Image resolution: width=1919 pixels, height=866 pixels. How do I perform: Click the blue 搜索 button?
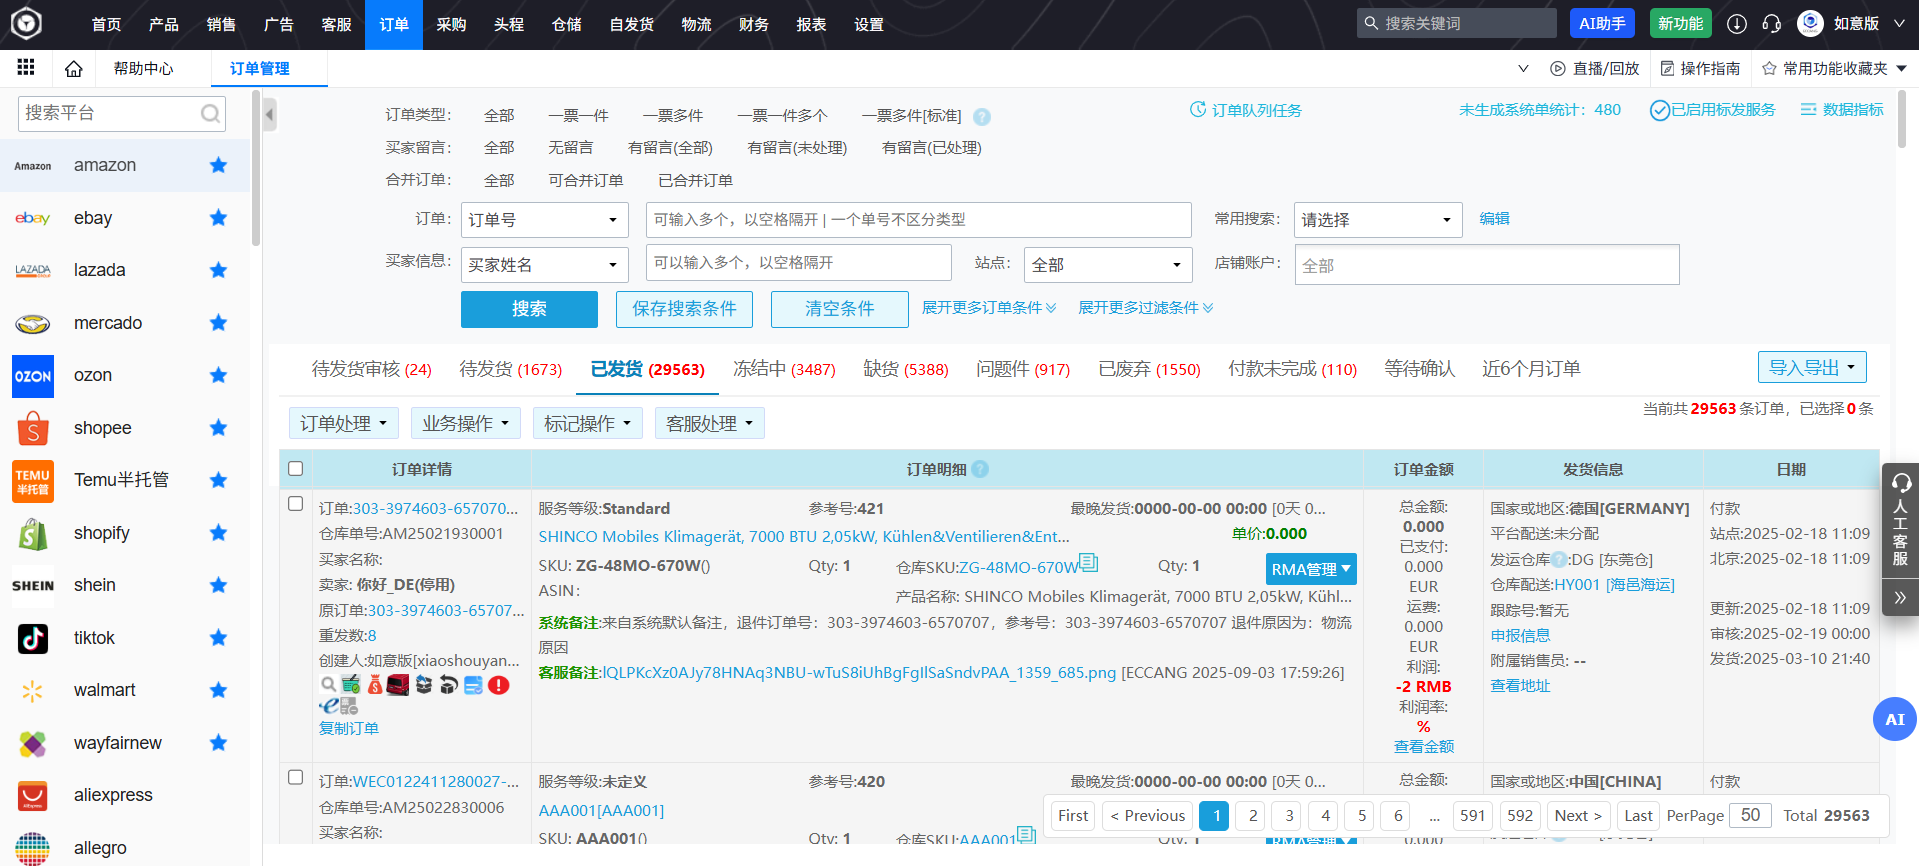tap(529, 309)
